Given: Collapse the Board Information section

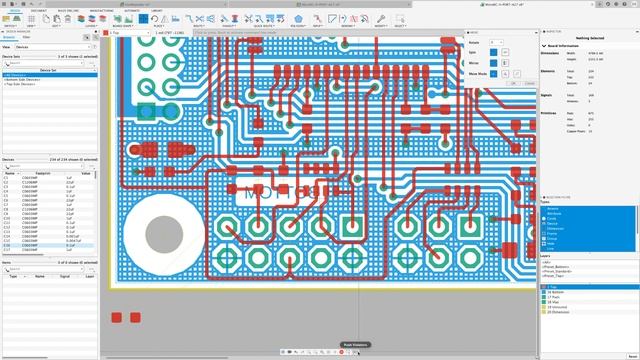Looking at the screenshot, I should [x=544, y=46].
